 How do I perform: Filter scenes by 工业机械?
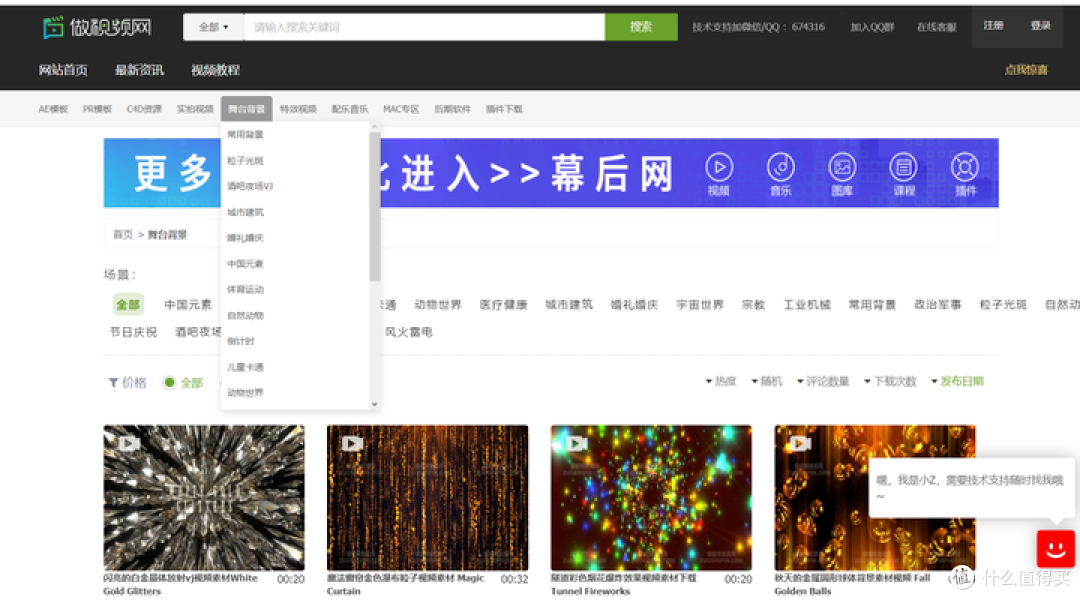(807, 304)
